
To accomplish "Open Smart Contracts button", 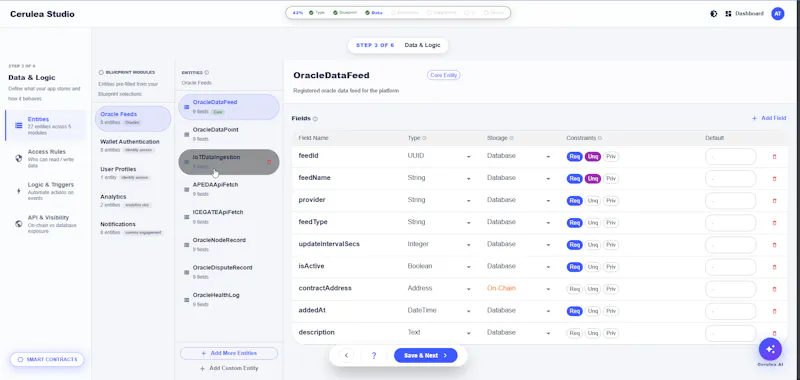I will (x=47, y=360).
